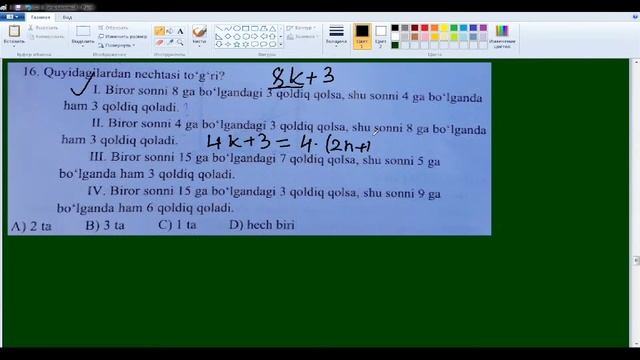The height and width of the screenshot is (360, 640).
Task: Choose the pentagon shape
Action: point(237,36)
